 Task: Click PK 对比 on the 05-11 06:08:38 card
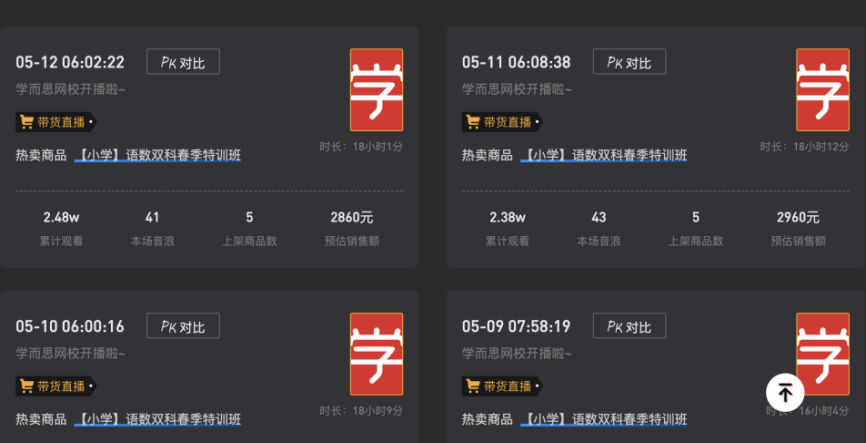(629, 61)
